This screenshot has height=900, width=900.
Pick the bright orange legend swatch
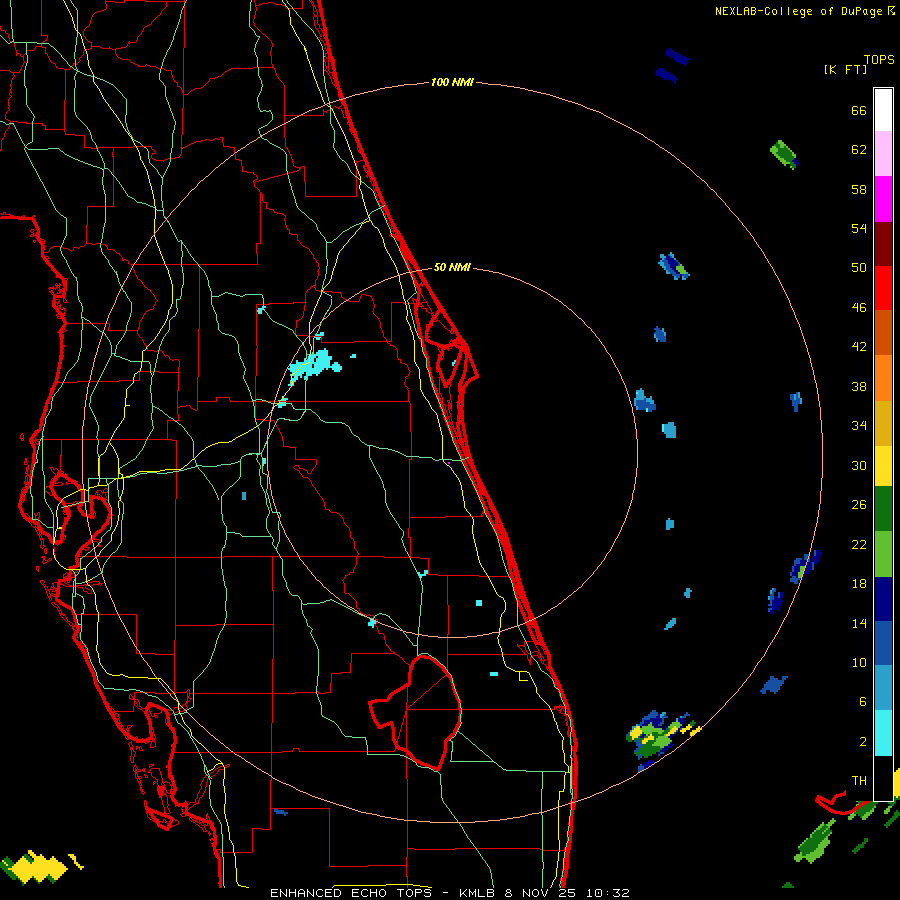pos(883,378)
